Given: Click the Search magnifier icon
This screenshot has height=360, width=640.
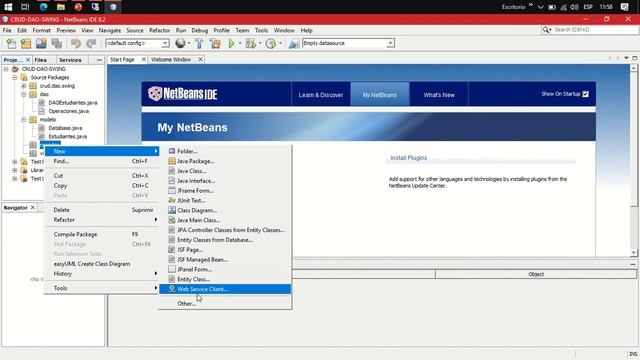Looking at the screenshot, I should (x=546, y=30).
